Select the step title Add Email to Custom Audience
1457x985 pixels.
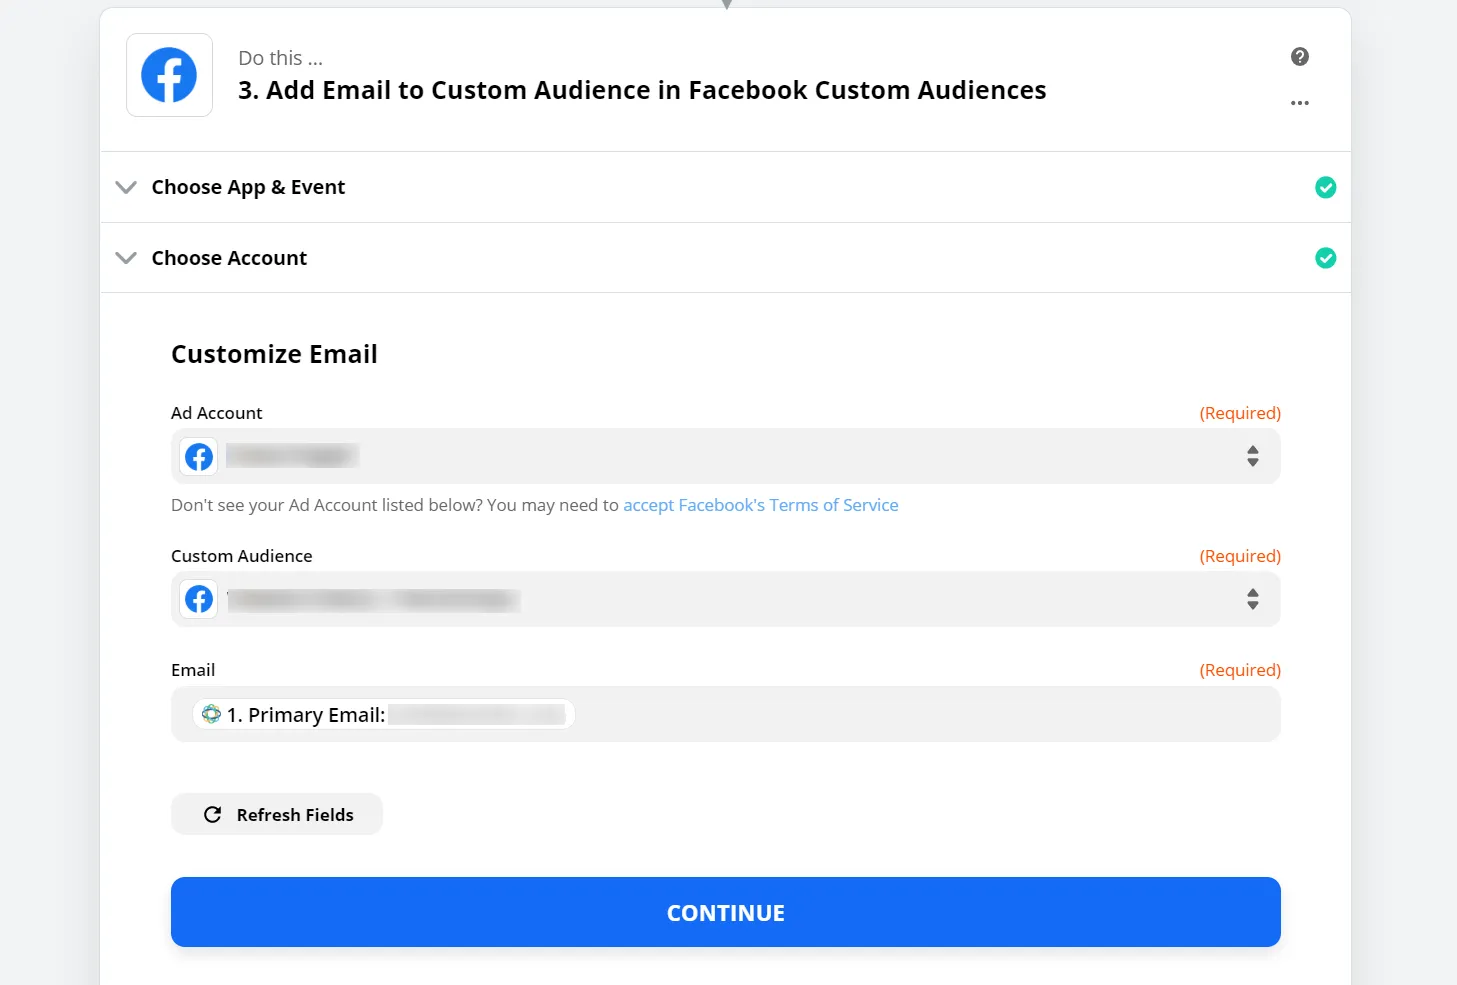click(642, 90)
